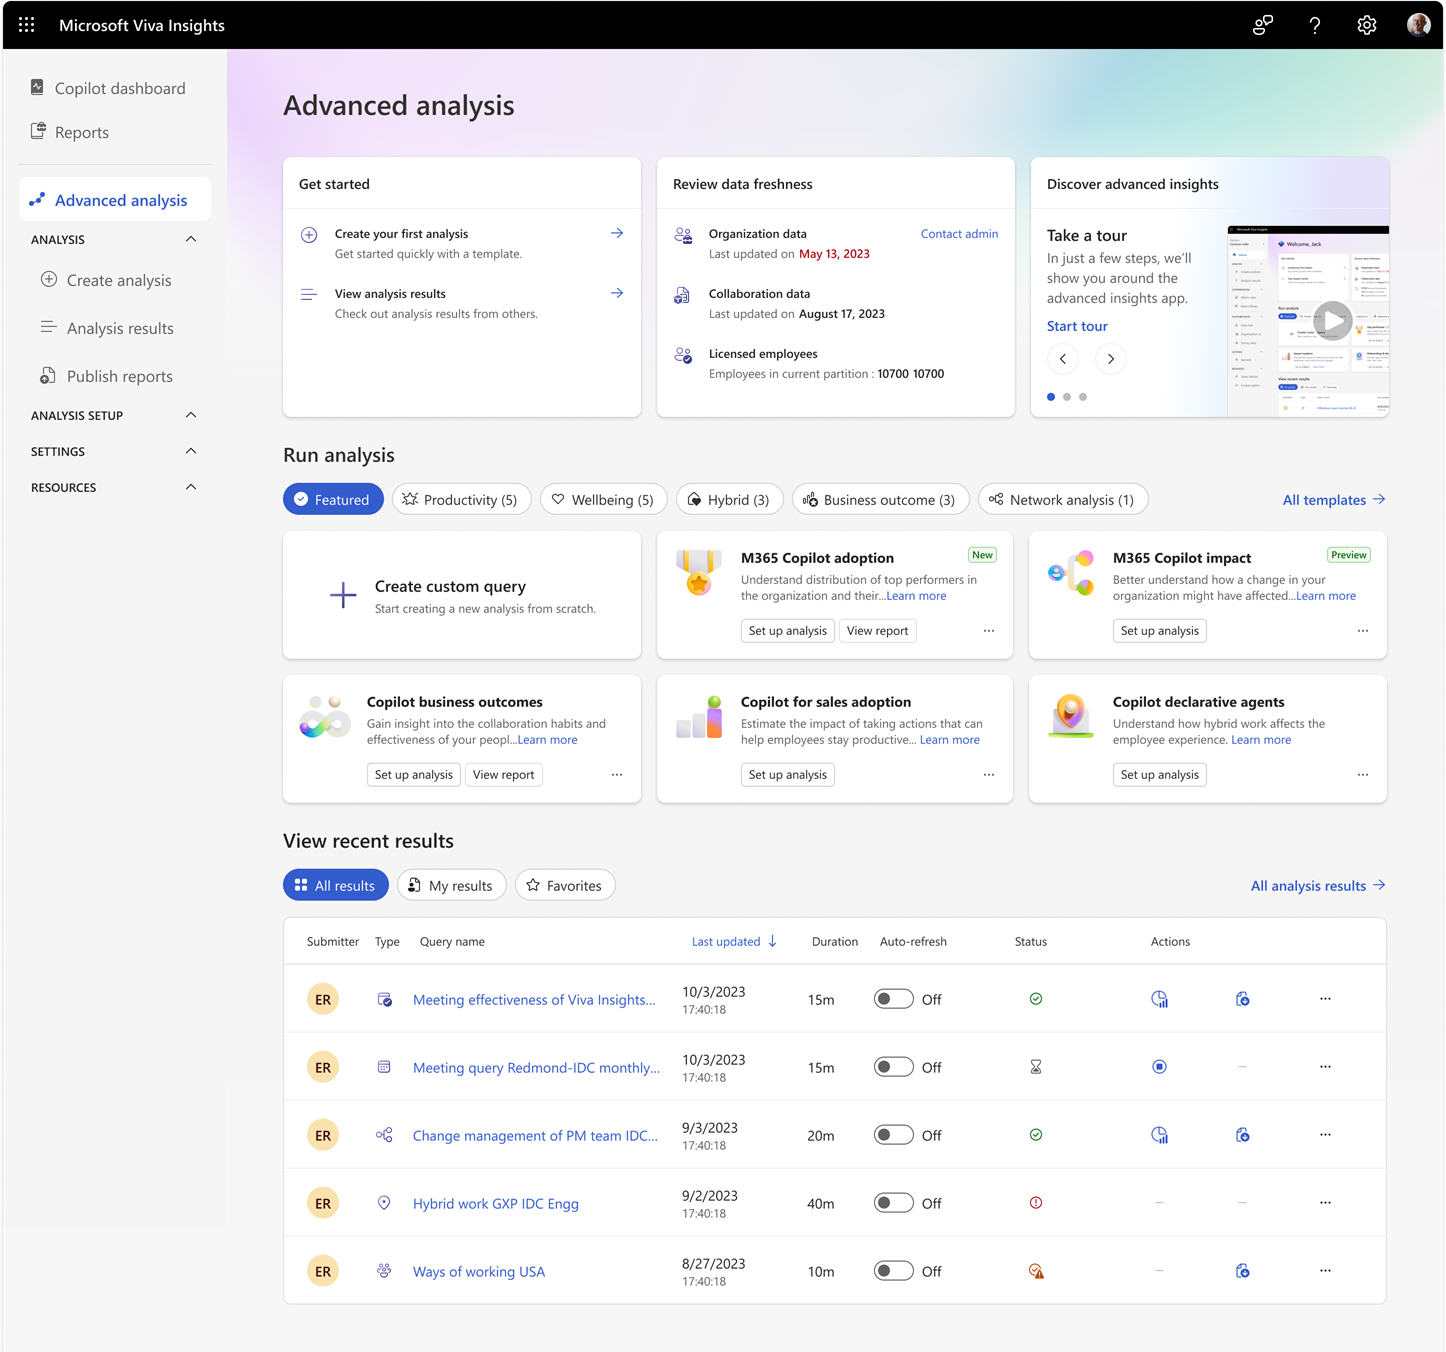Click the clone icon in Change management row
This screenshot has height=1352, width=1446.
[x=1243, y=1135]
